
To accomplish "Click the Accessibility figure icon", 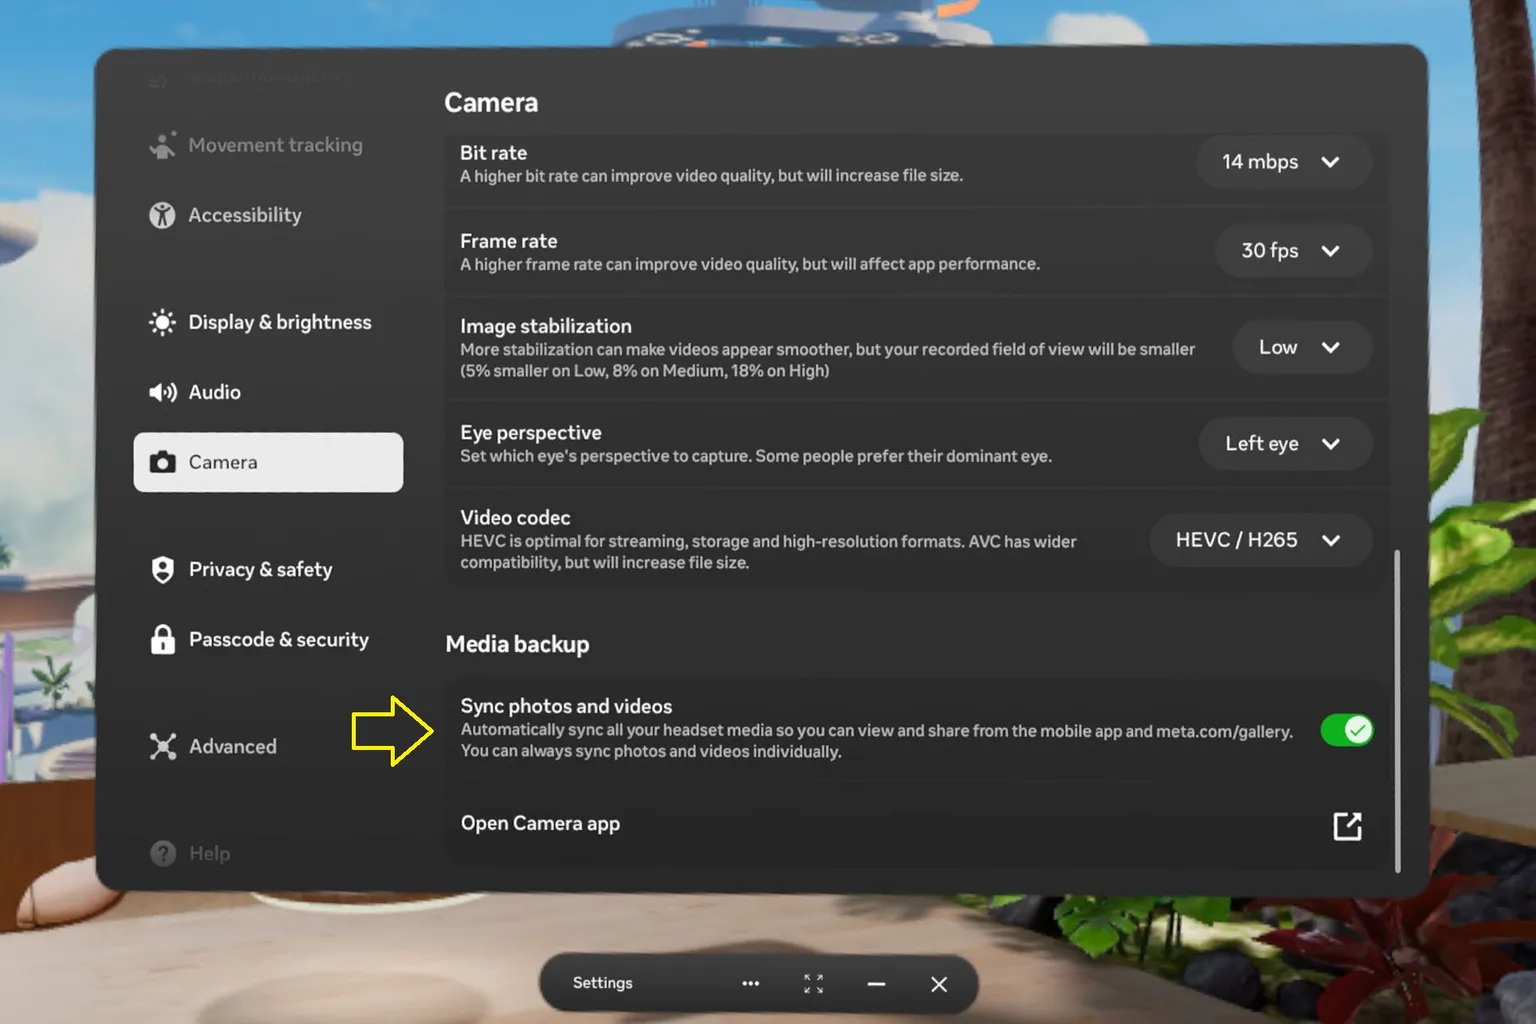I will (x=162, y=215).
